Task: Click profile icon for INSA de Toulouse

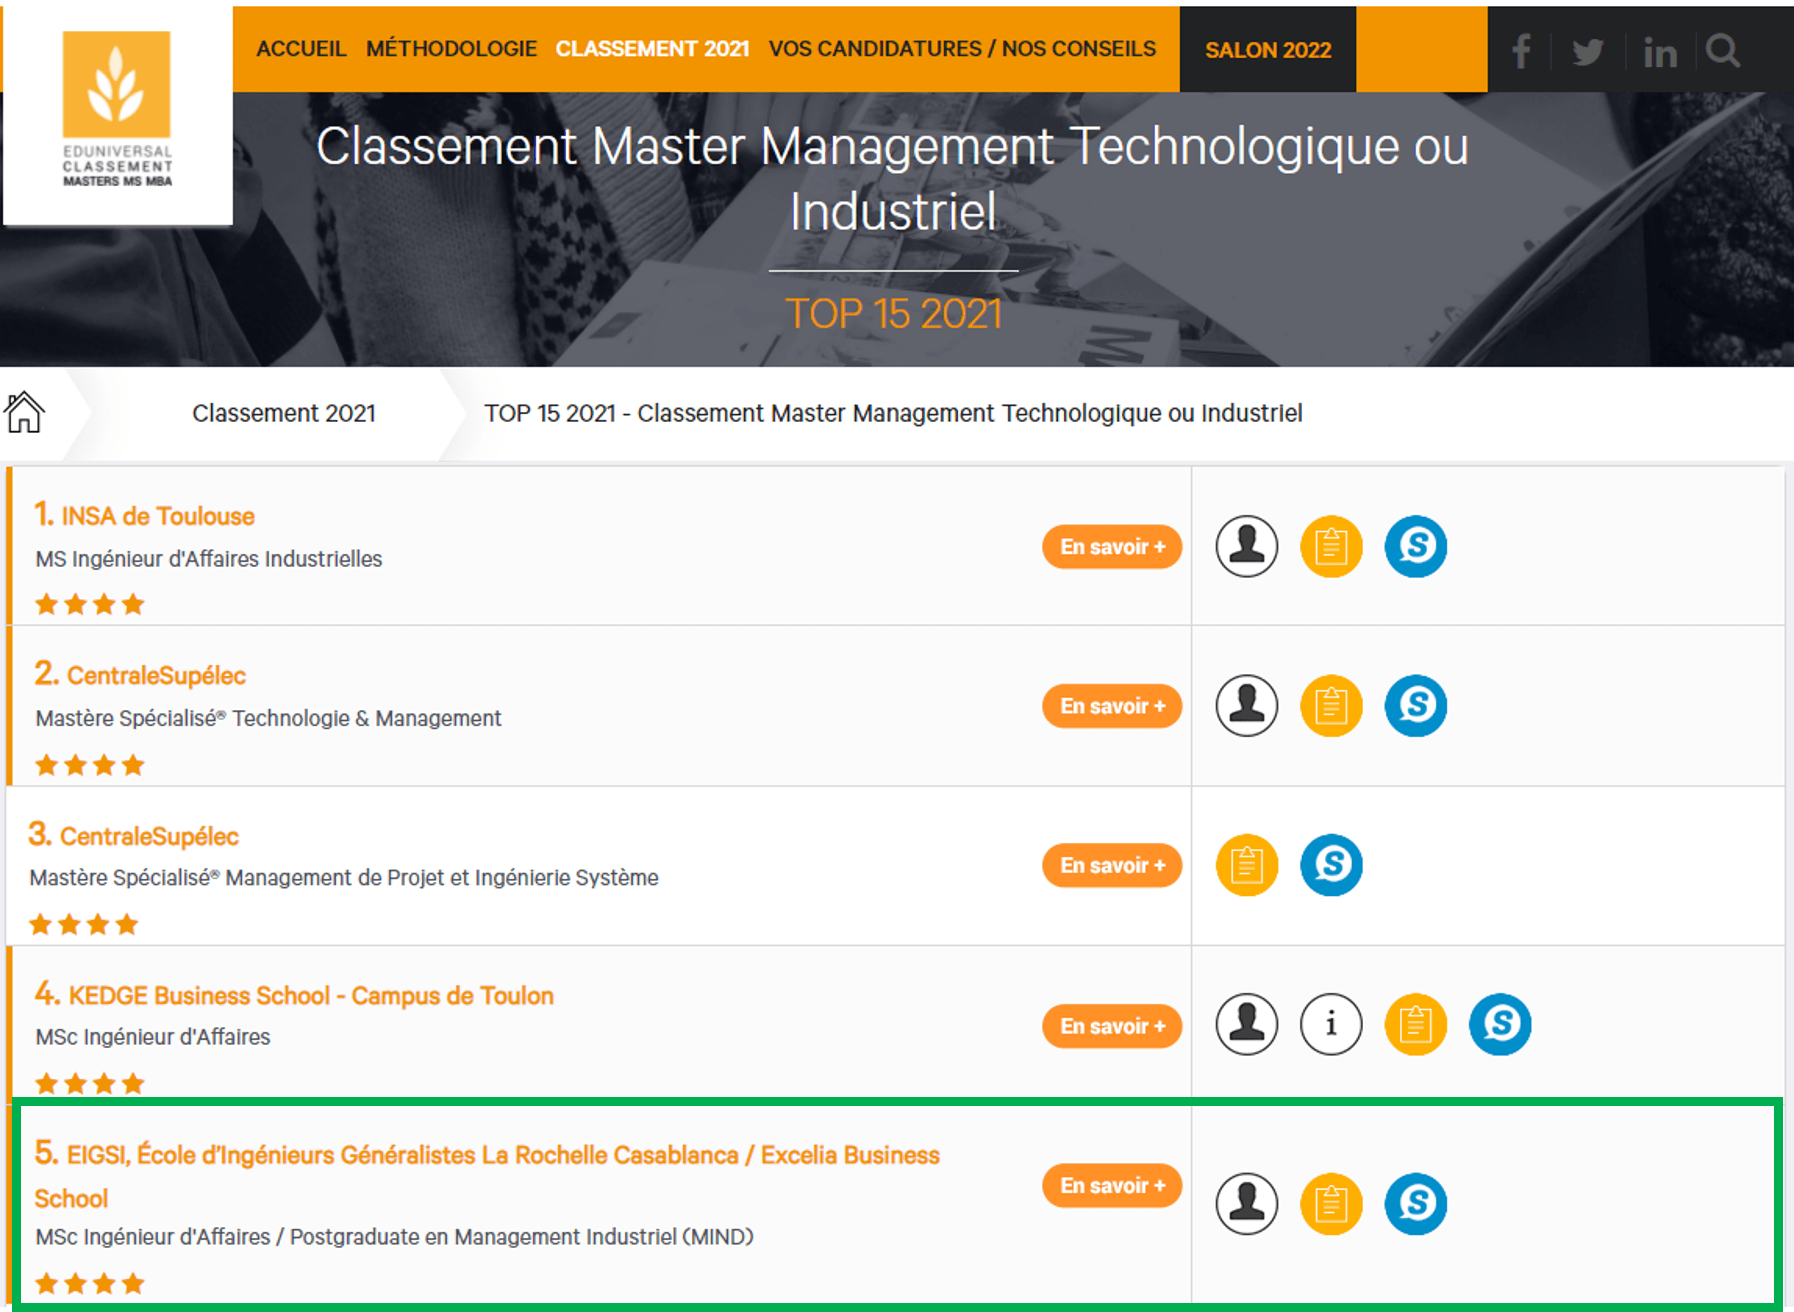Action: (1246, 547)
